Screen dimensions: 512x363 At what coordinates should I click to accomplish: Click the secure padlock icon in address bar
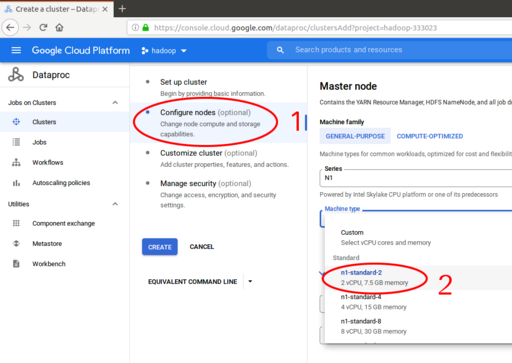point(146,27)
